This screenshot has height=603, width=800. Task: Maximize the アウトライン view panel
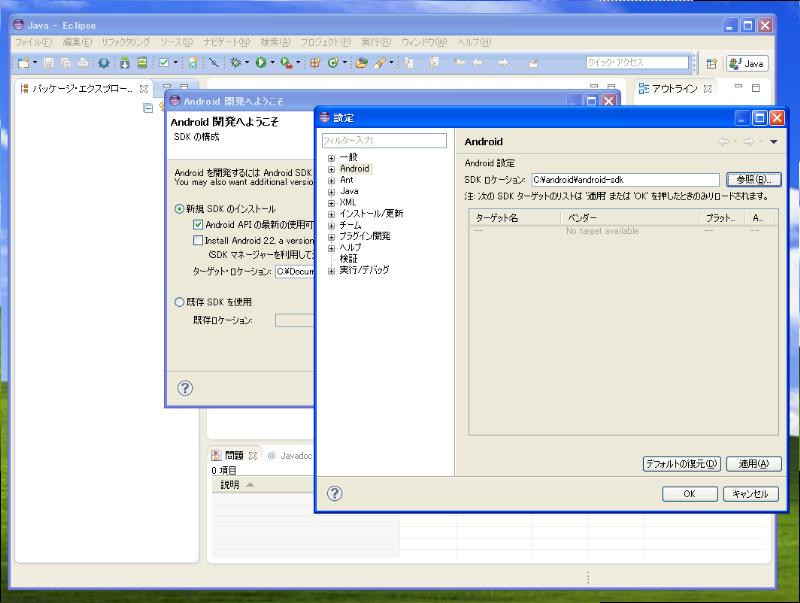[x=756, y=88]
